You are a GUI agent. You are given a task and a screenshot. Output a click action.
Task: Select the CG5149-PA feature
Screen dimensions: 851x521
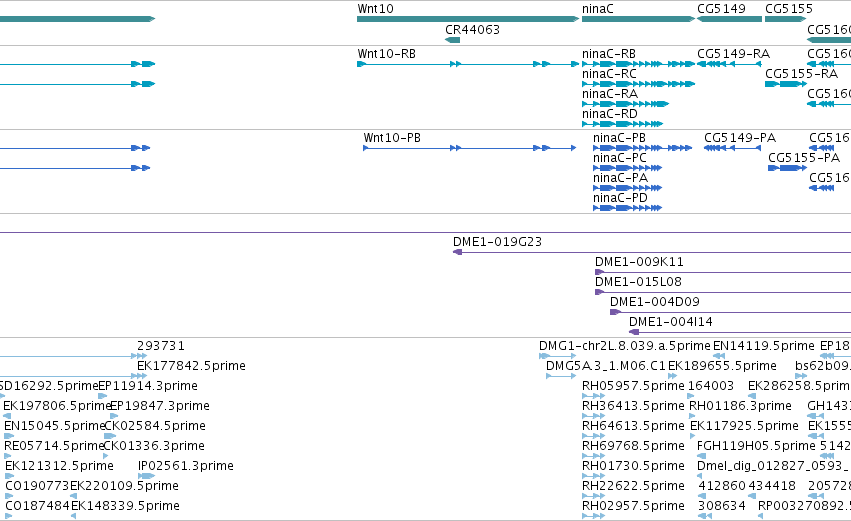pyautogui.click(x=732, y=148)
